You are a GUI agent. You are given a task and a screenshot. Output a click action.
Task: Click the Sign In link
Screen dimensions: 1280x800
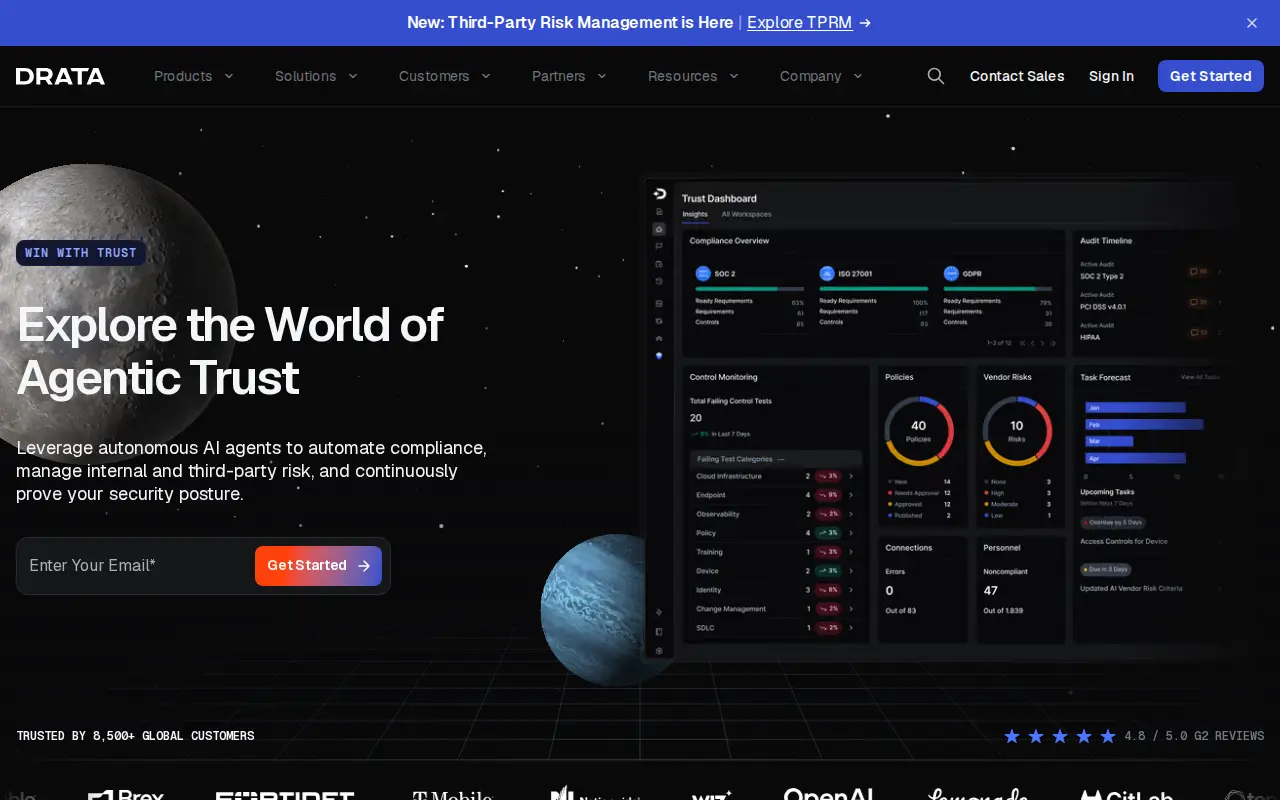(x=1111, y=76)
